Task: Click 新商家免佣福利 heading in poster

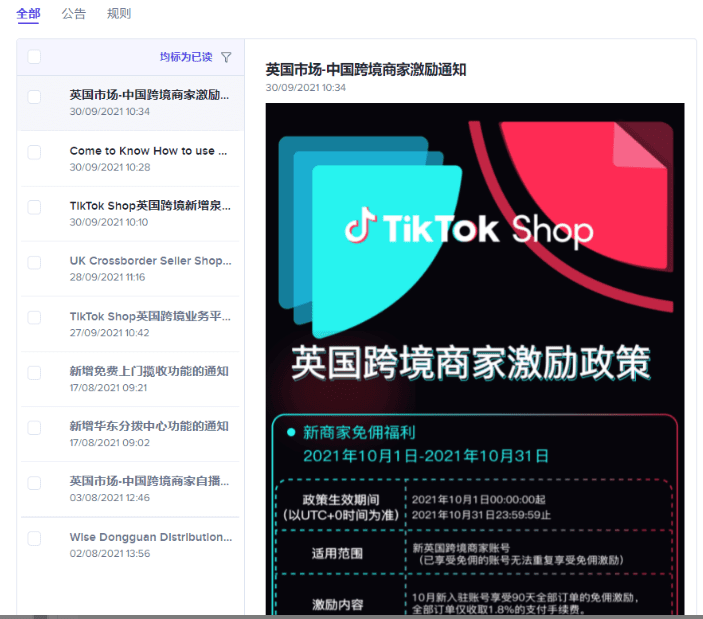Action: tap(359, 433)
